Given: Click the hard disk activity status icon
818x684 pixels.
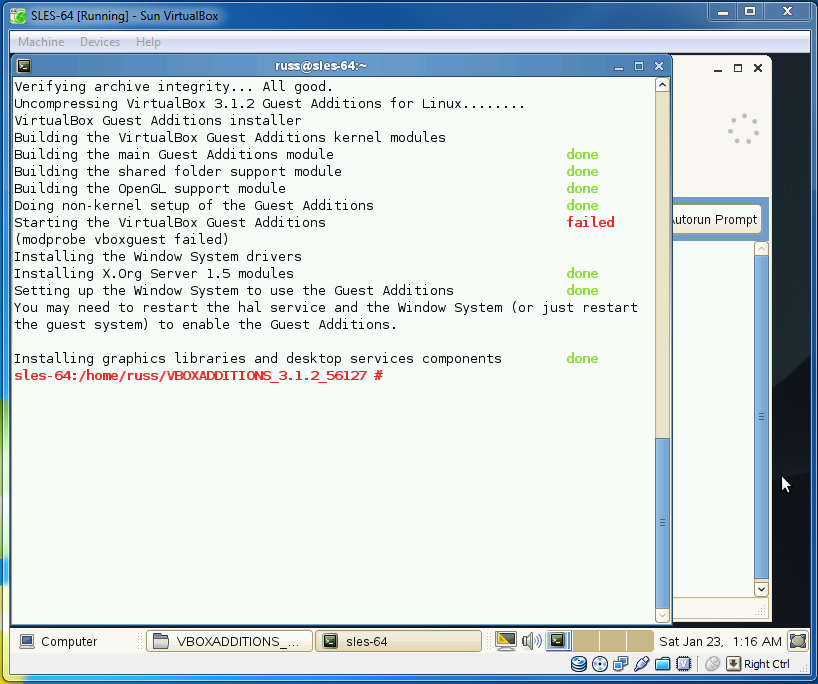Looking at the screenshot, I should [x=579, y=664].
